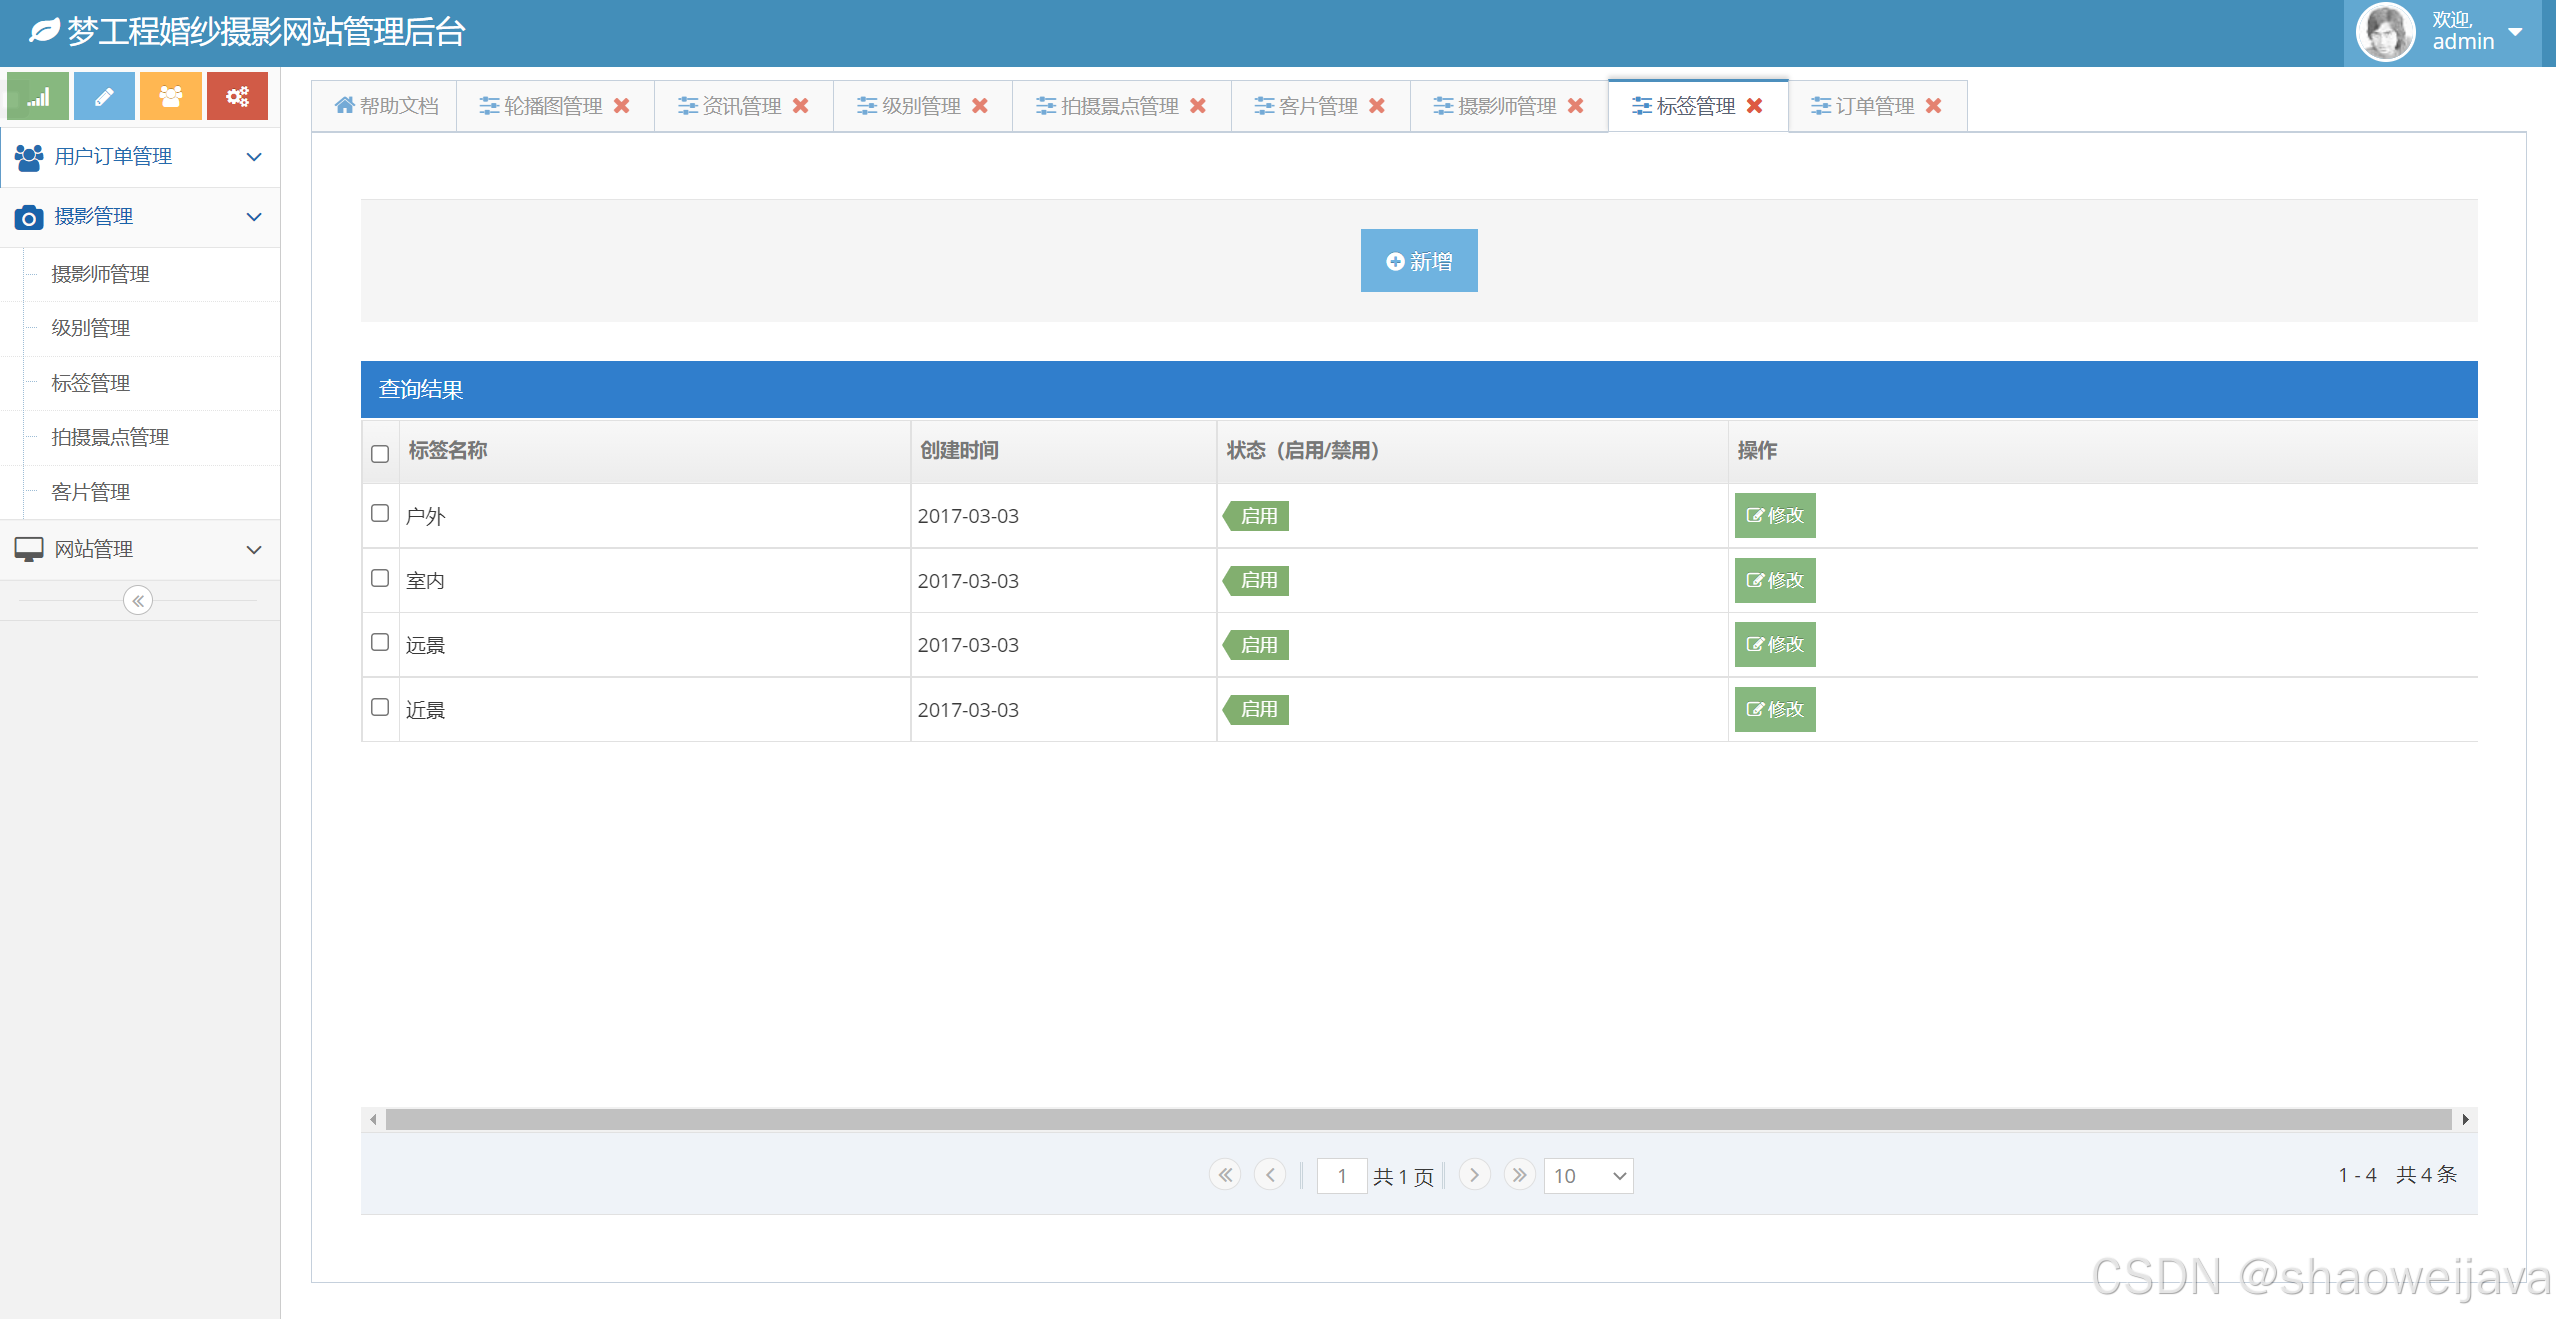Viewport: 2556px width, 1319px height.
Task: Click the horizontal scrollbar under the table
Action: tap(1418, 1119)
